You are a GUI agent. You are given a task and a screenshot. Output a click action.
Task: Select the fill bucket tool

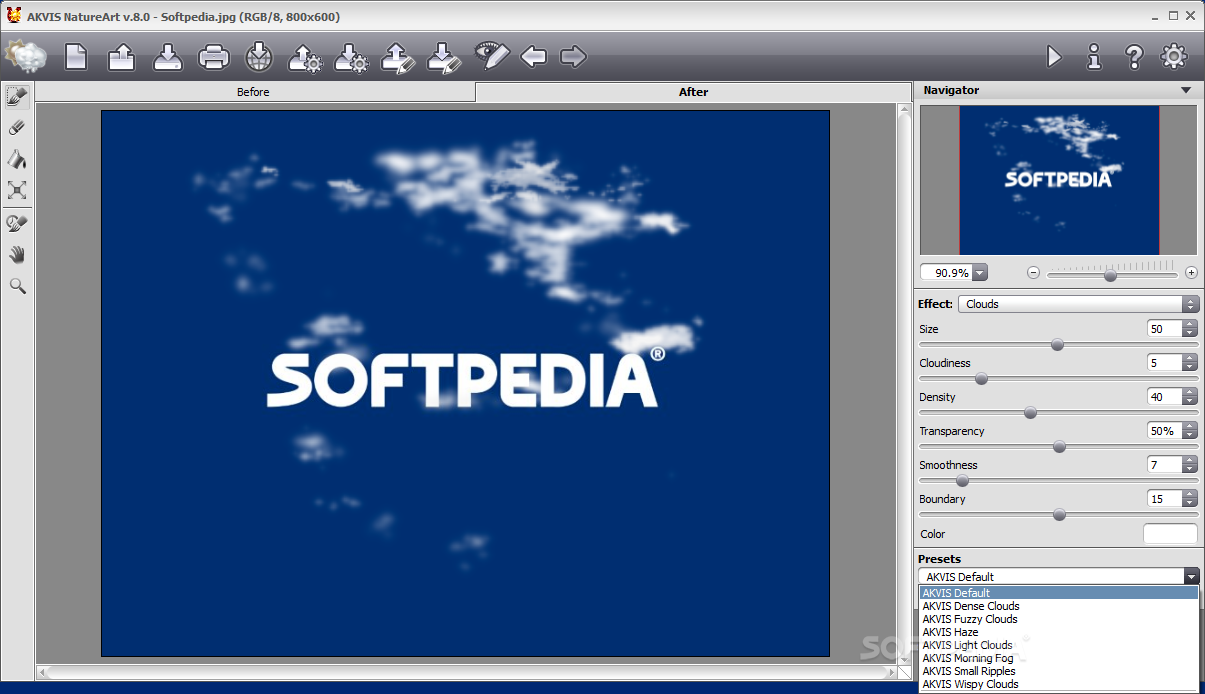point(17,159)
